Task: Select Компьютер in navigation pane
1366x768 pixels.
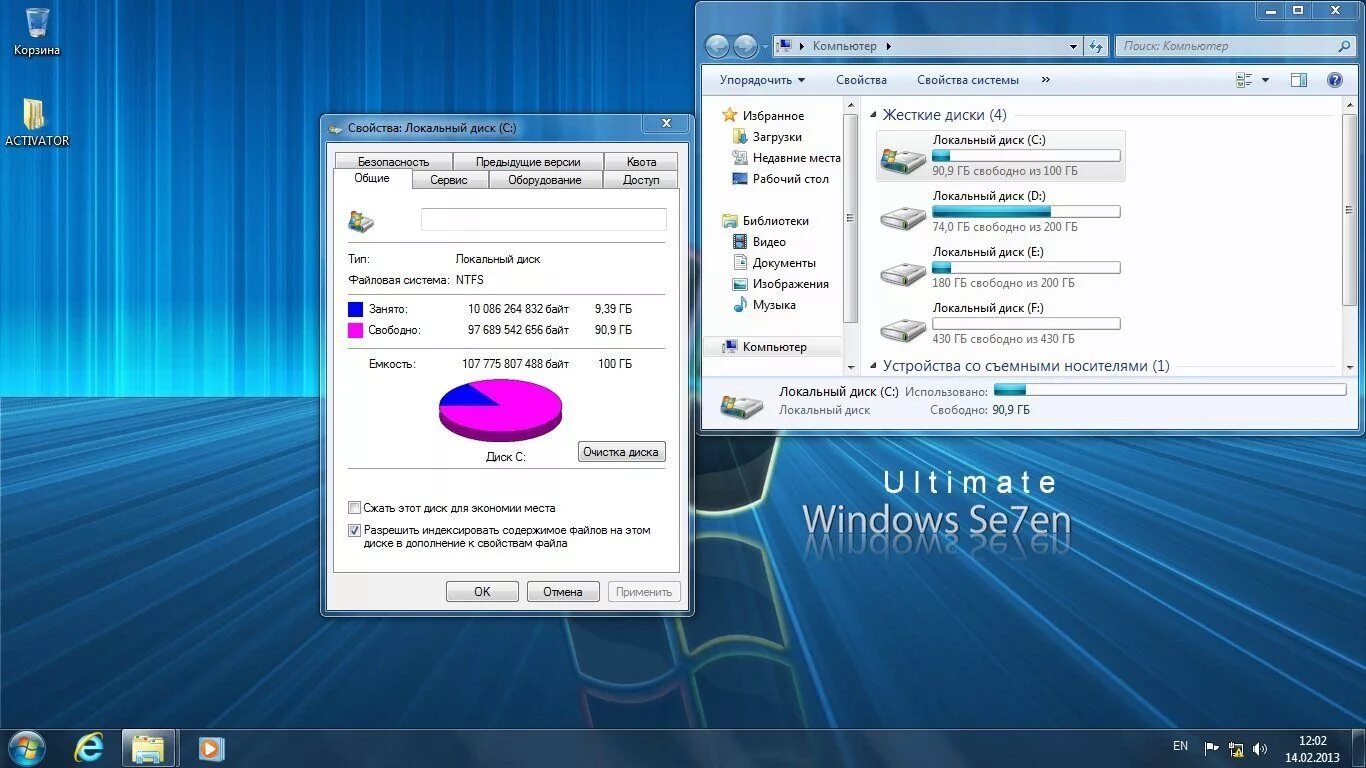Action: click(x=774, y=347)
